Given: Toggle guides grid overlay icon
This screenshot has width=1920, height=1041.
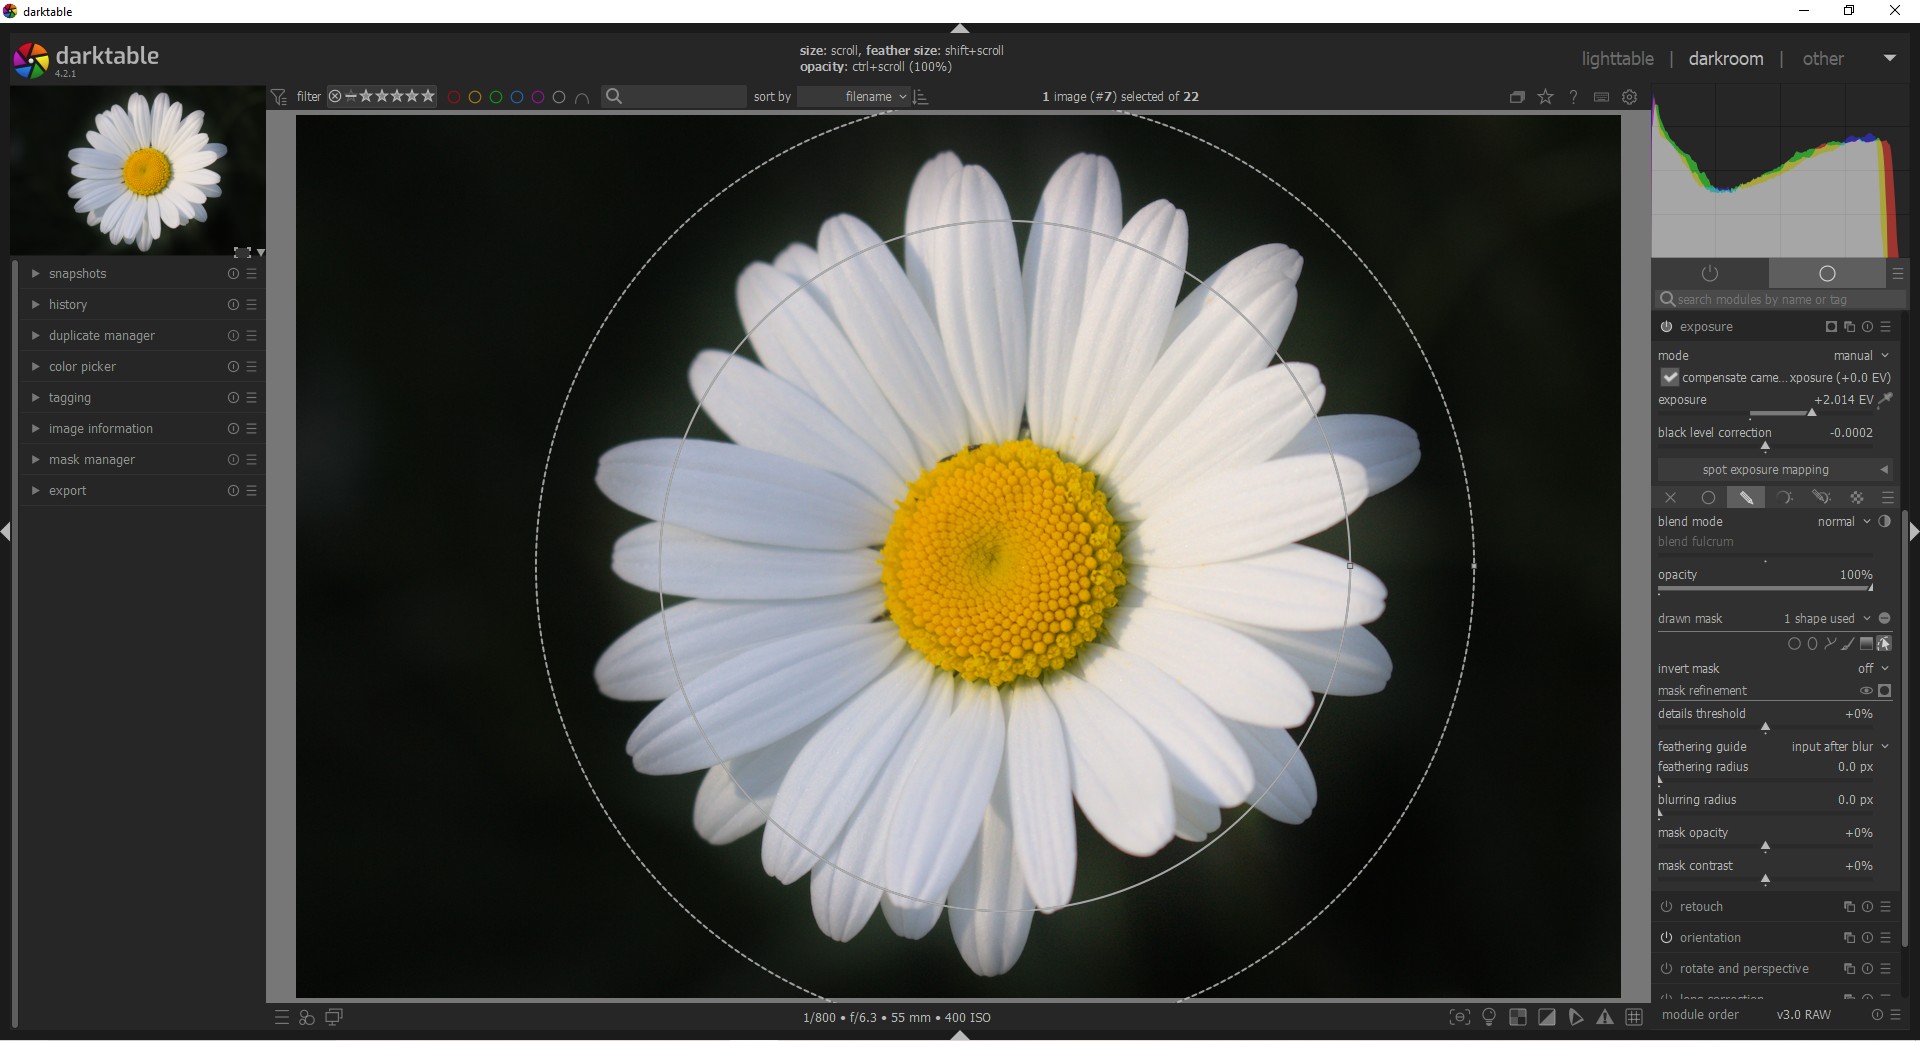Looking at the screenshot, I should pos(1634,1017).
